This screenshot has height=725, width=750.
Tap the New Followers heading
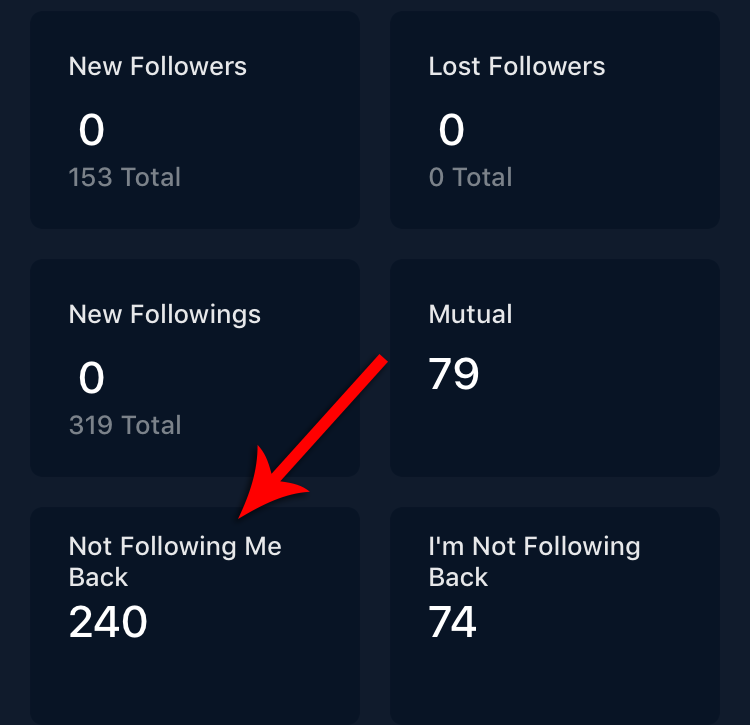click(x=157, y=67)
